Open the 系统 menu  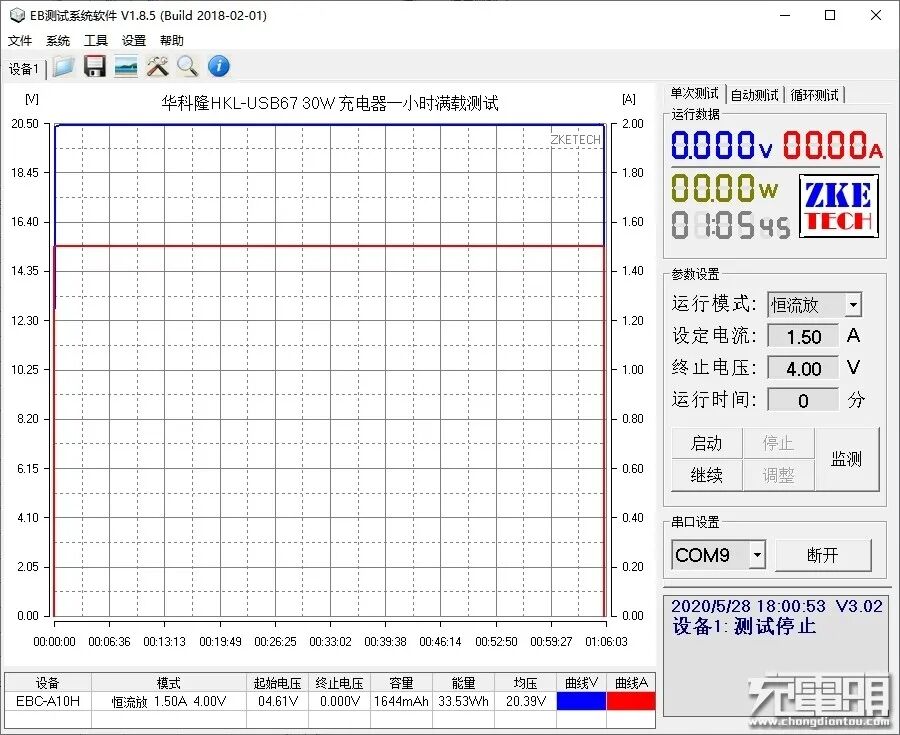[x=58, y=41]
